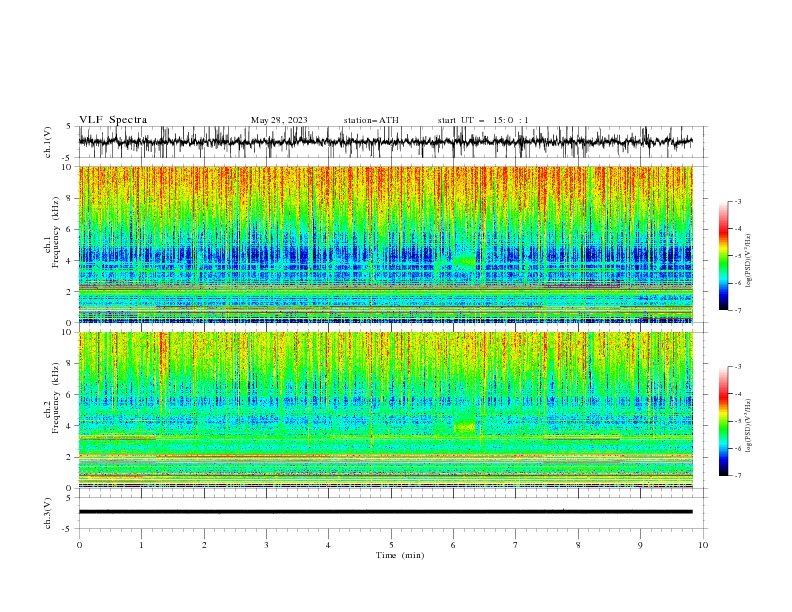Click the "-3" value on ch.1 colorbar

click(738, 201)
